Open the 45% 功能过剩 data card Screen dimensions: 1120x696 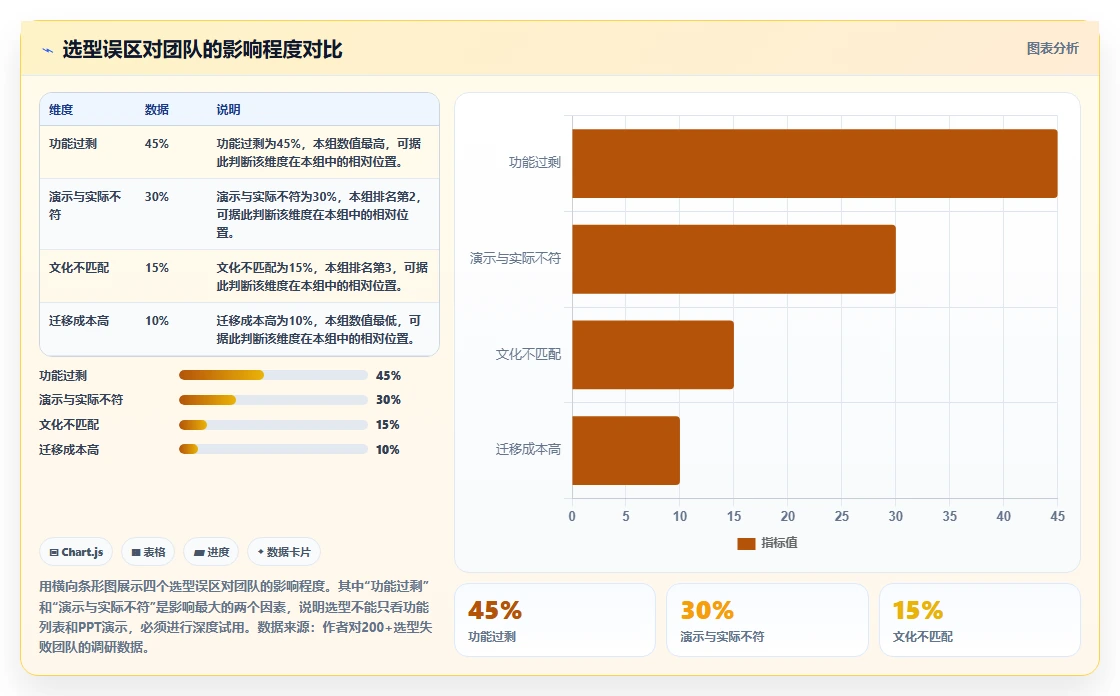555,620
